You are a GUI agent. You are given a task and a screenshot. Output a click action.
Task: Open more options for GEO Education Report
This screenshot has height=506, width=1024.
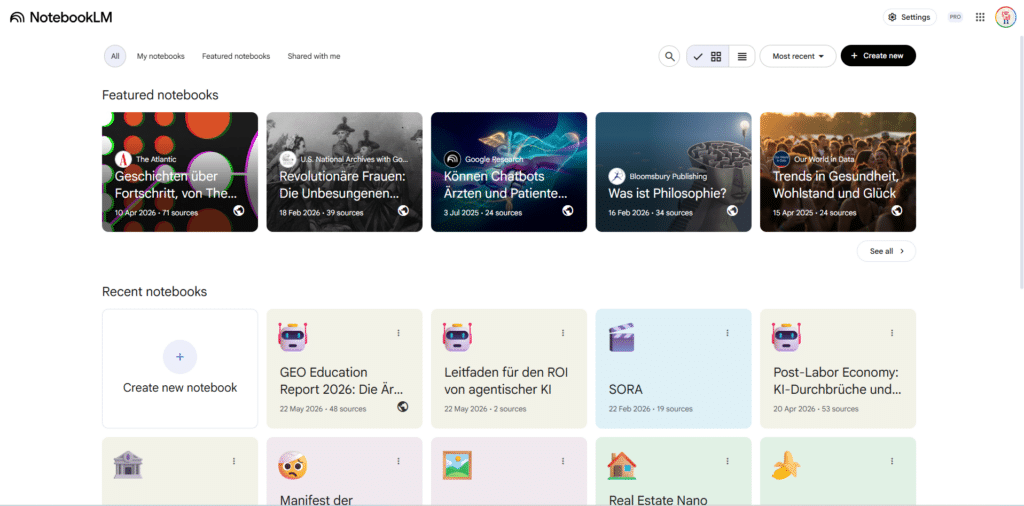tap(398, 333)
